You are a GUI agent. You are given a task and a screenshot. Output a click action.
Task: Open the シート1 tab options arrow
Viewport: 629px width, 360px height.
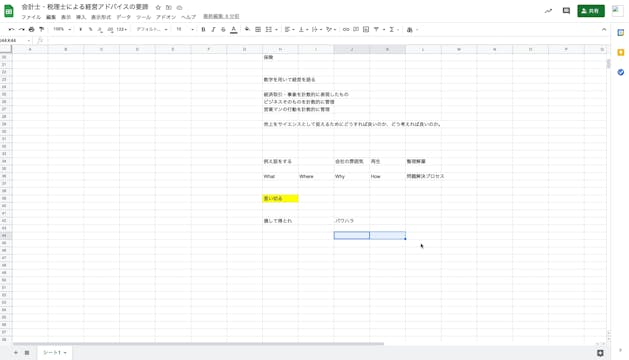point(65,353)
